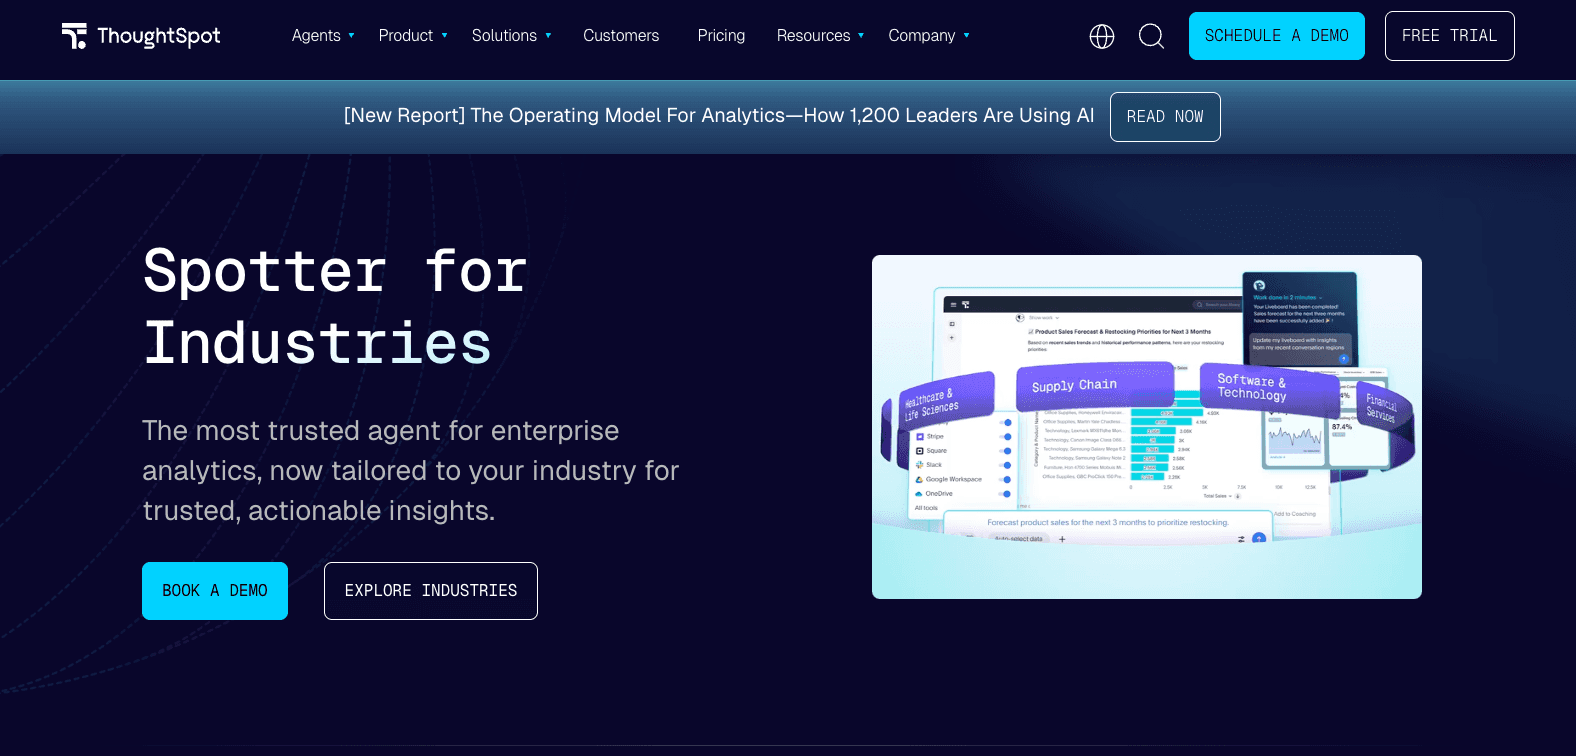Click the Book a Demo button
Viewport: 1576px width, 756px height.
(215, 591)
